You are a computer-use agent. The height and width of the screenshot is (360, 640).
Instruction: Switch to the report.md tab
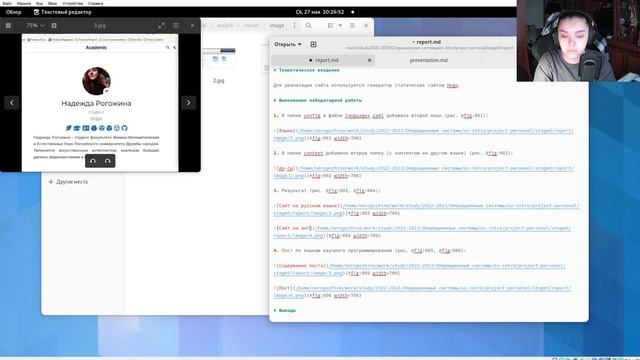point(323,60)
